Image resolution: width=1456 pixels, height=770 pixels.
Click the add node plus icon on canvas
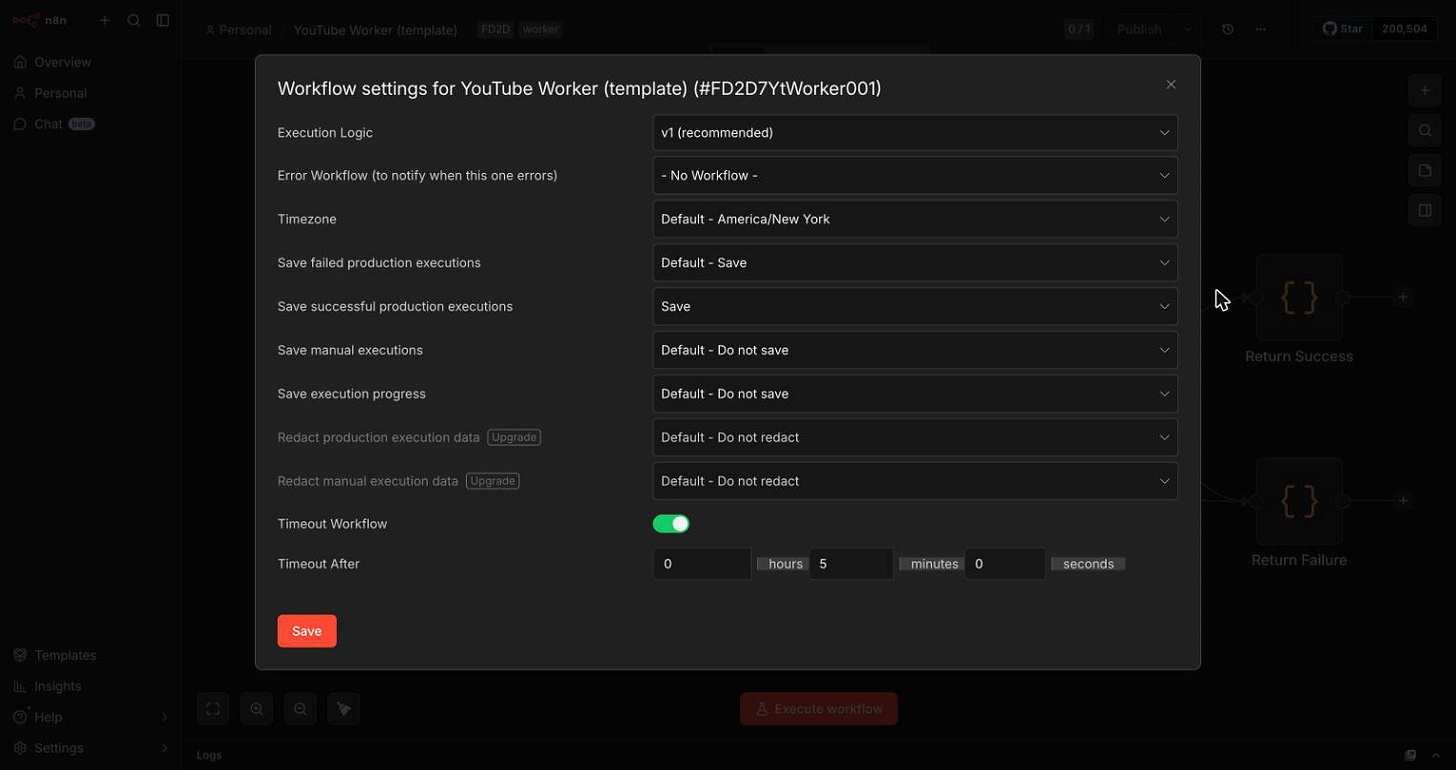pos(1425,90)
